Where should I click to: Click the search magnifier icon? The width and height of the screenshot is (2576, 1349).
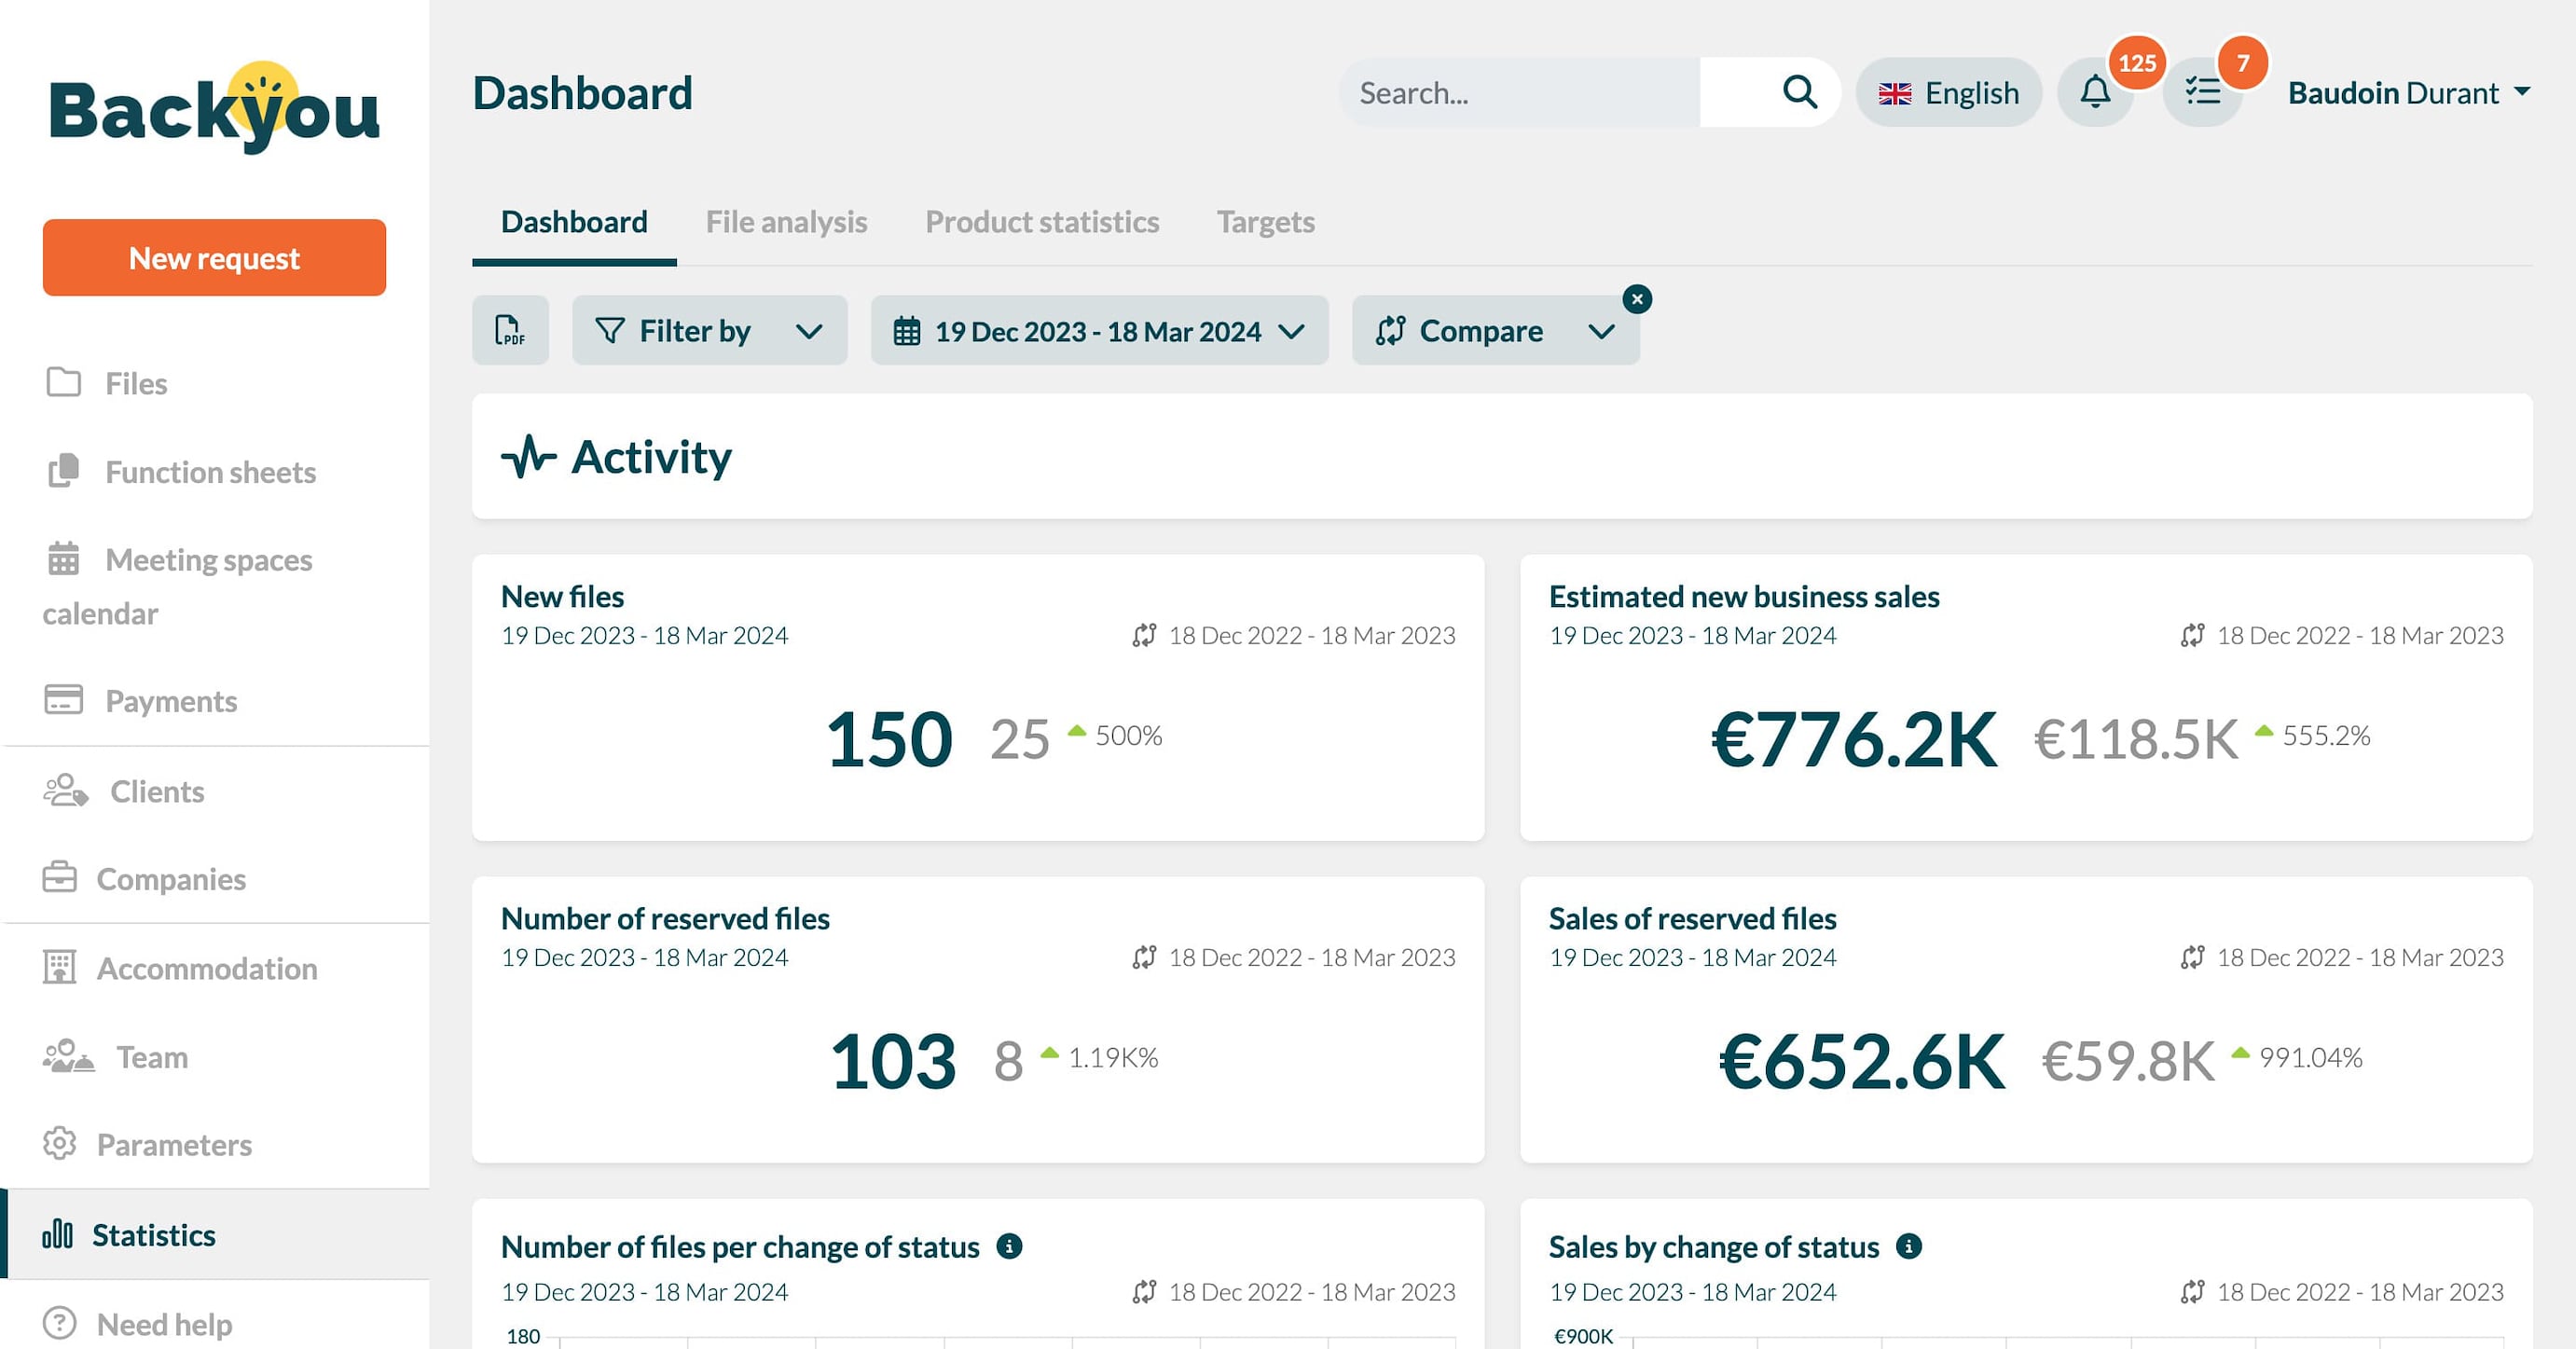(x=1799, y=92)
